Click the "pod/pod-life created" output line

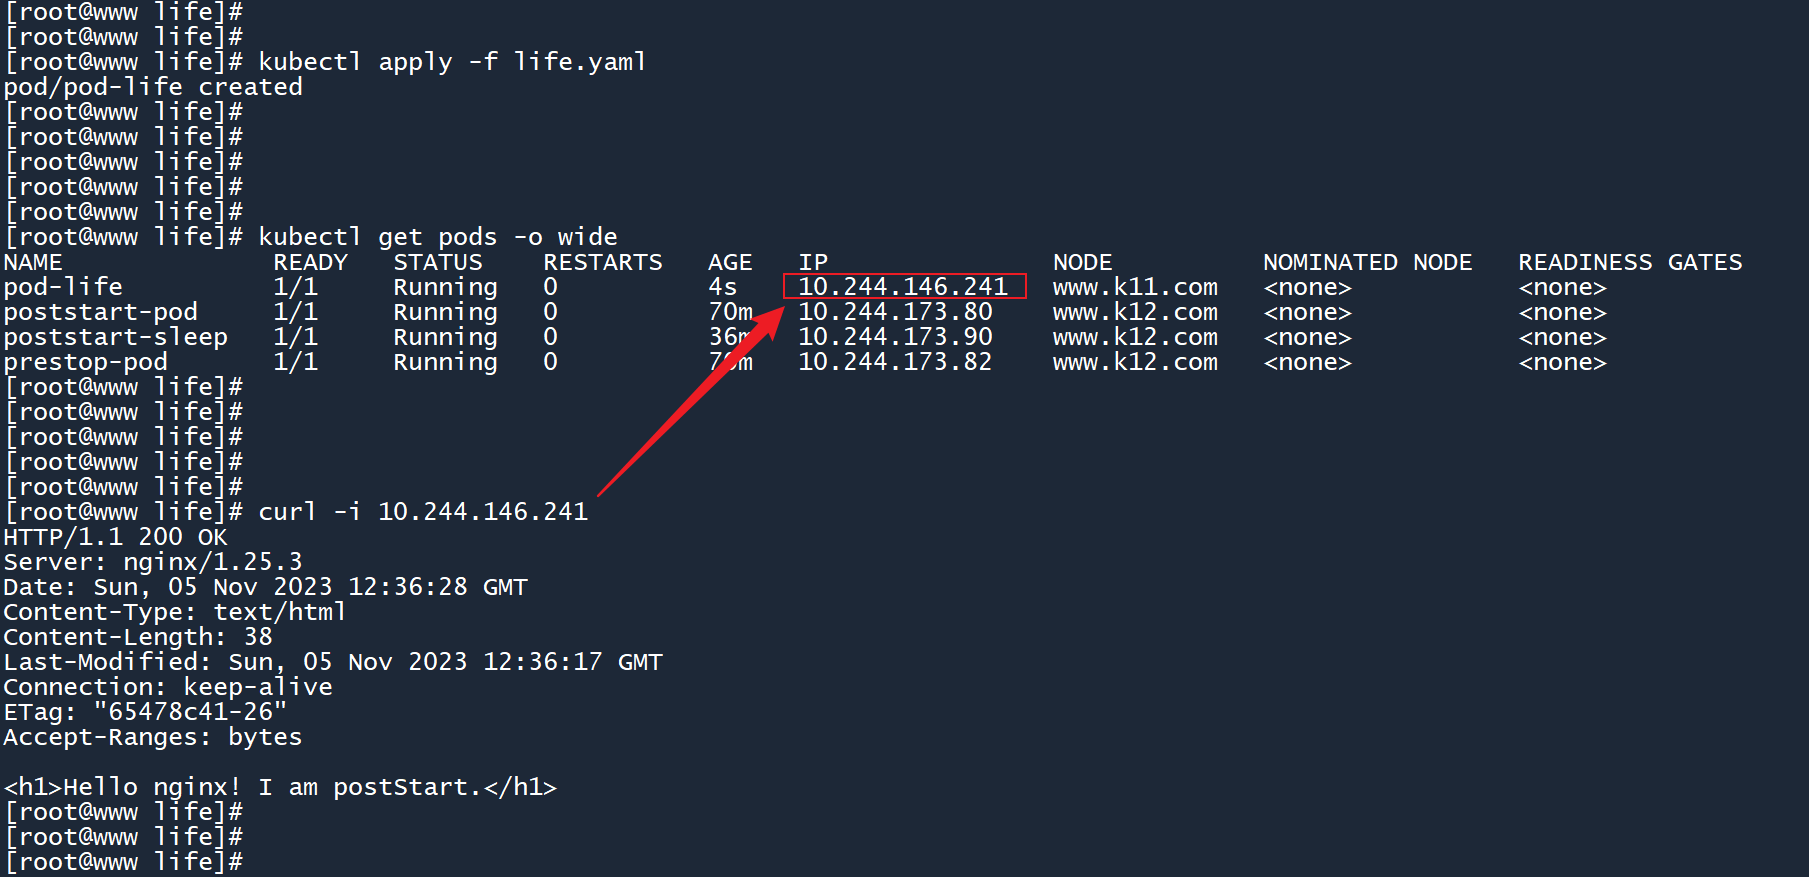click(153, 87)
